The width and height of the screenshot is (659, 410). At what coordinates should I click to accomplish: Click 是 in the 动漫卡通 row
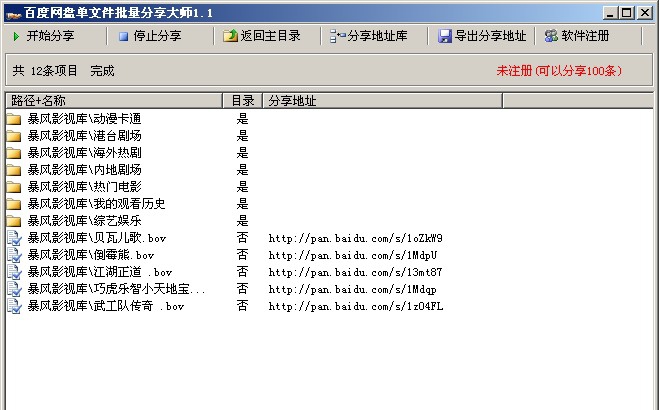pos(243,119)
